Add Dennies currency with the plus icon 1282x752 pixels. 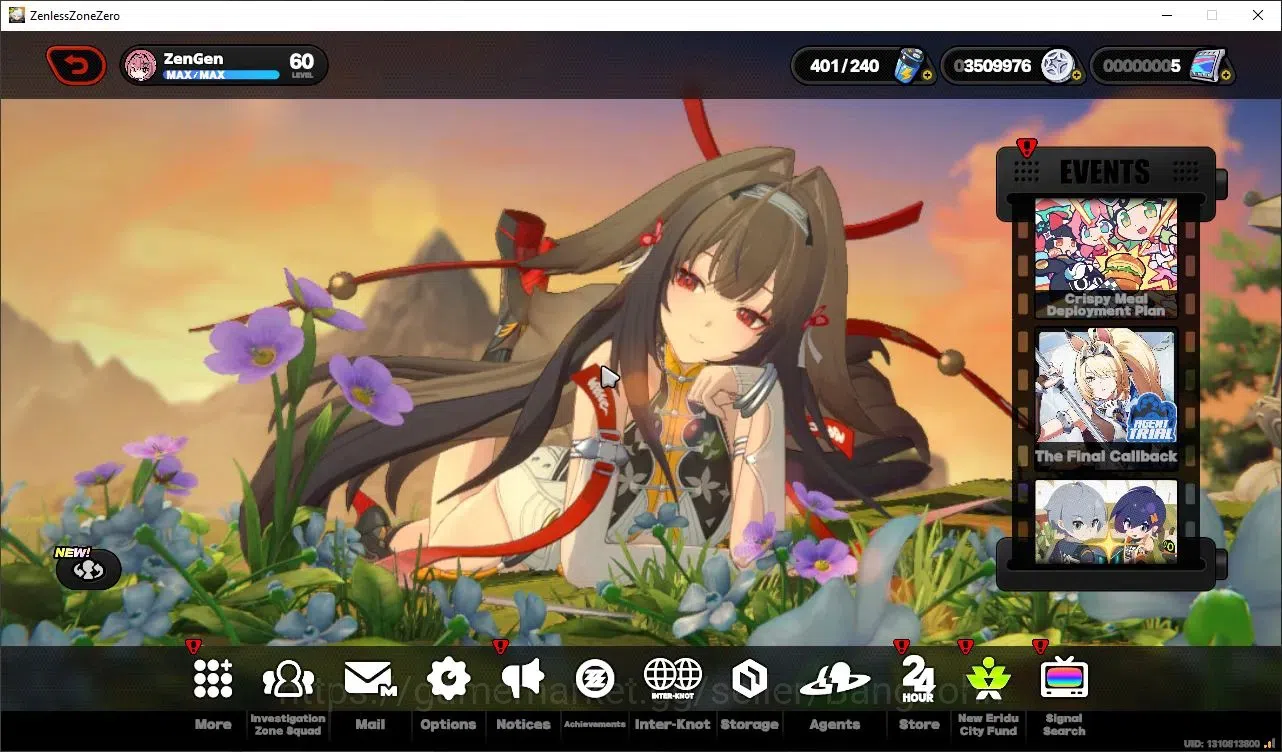1076,75
